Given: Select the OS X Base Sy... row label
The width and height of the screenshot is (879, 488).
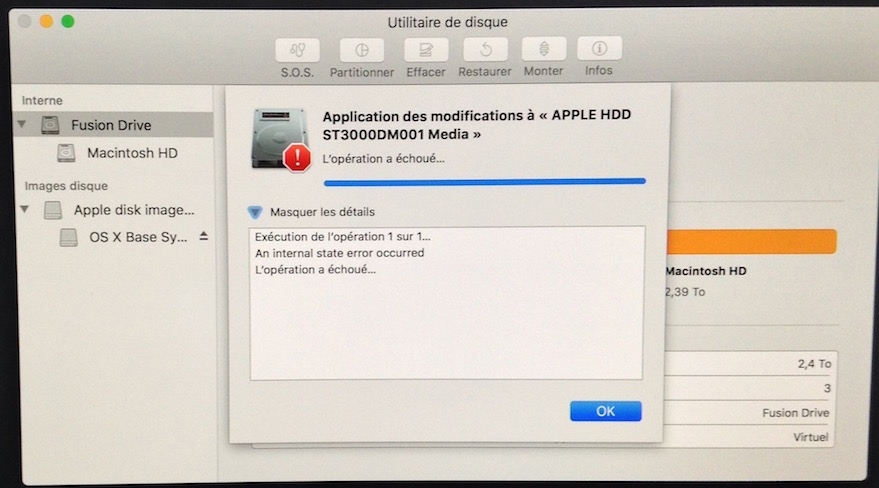Looking at the screenshot, I should [138, 237].
